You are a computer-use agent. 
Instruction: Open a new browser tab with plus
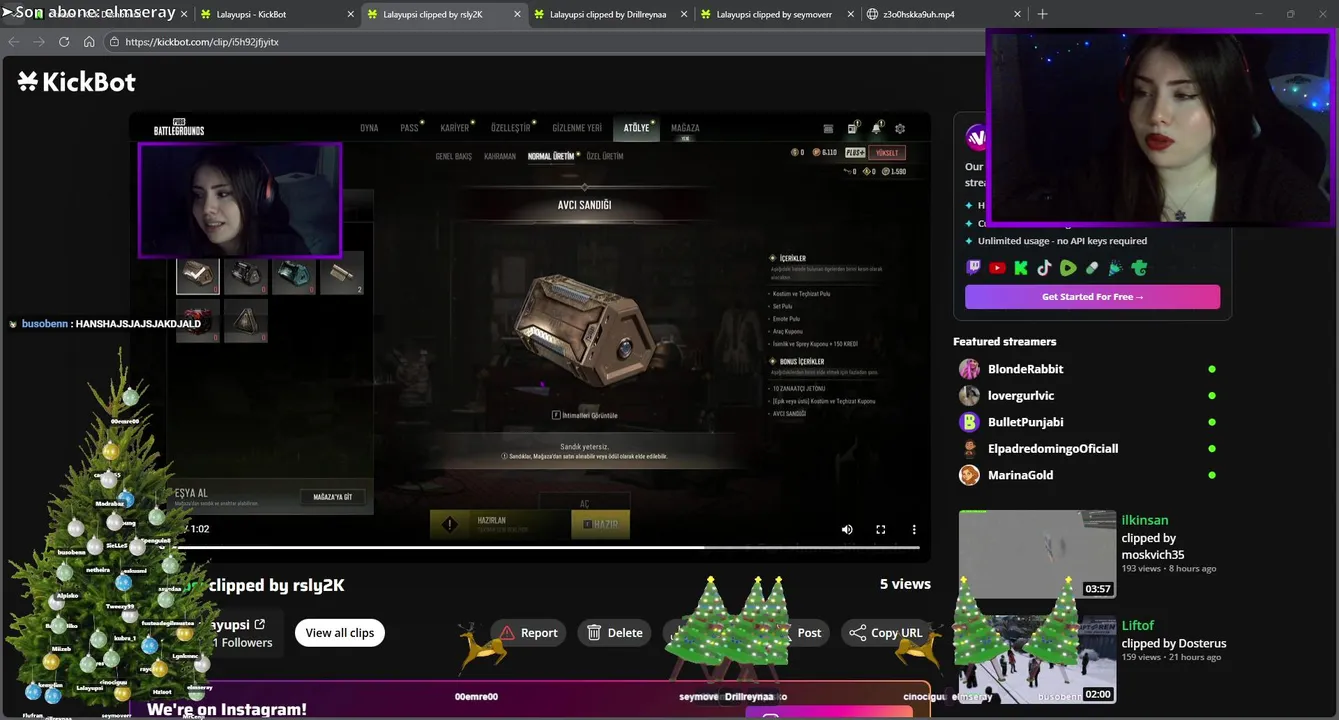click(x=1042, y=14)
